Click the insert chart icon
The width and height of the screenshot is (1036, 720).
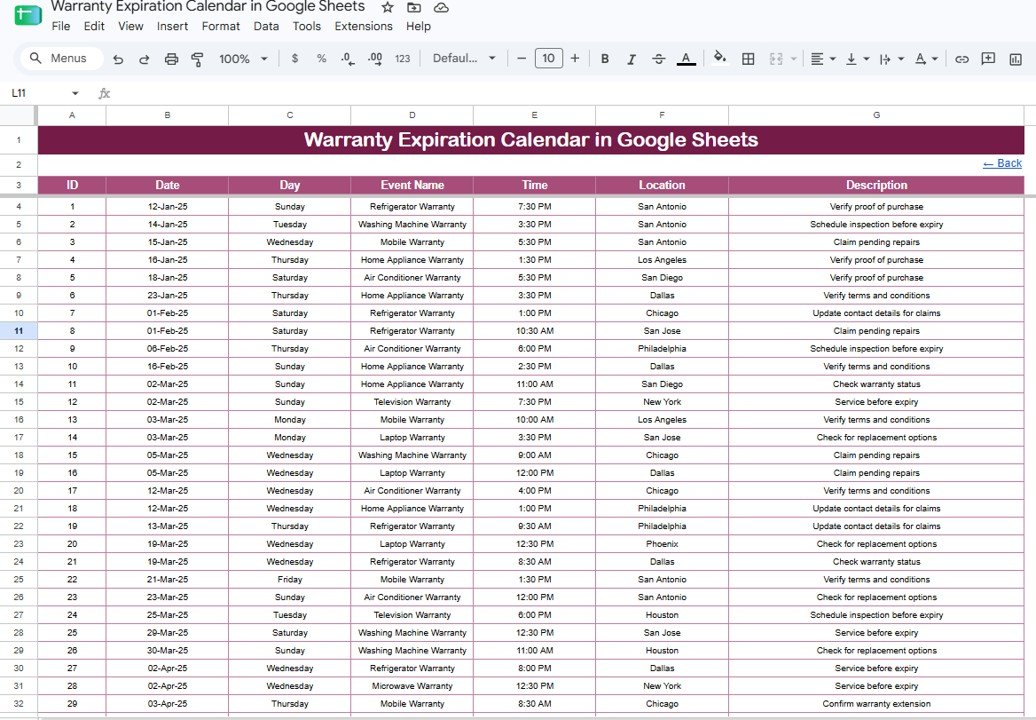[1016, 59]
